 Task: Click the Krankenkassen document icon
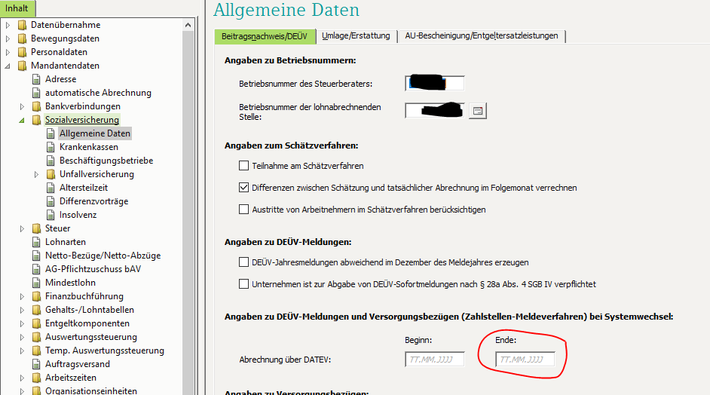coord(51,147)
